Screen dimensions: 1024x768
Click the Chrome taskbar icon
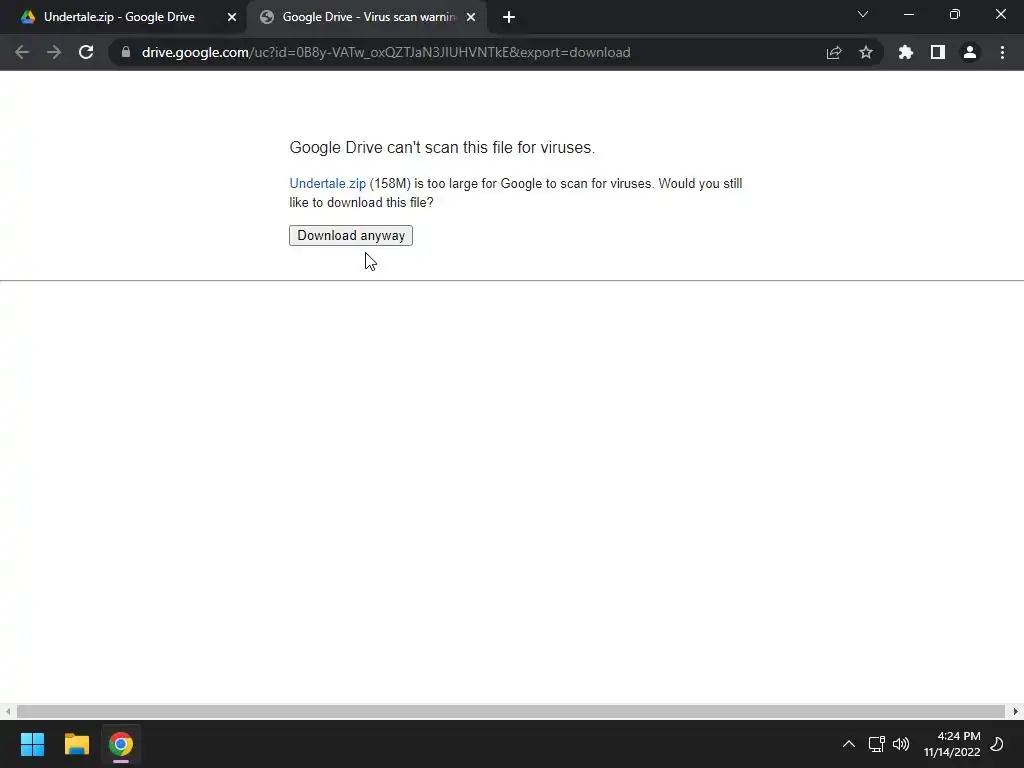[x=121, y=744]
